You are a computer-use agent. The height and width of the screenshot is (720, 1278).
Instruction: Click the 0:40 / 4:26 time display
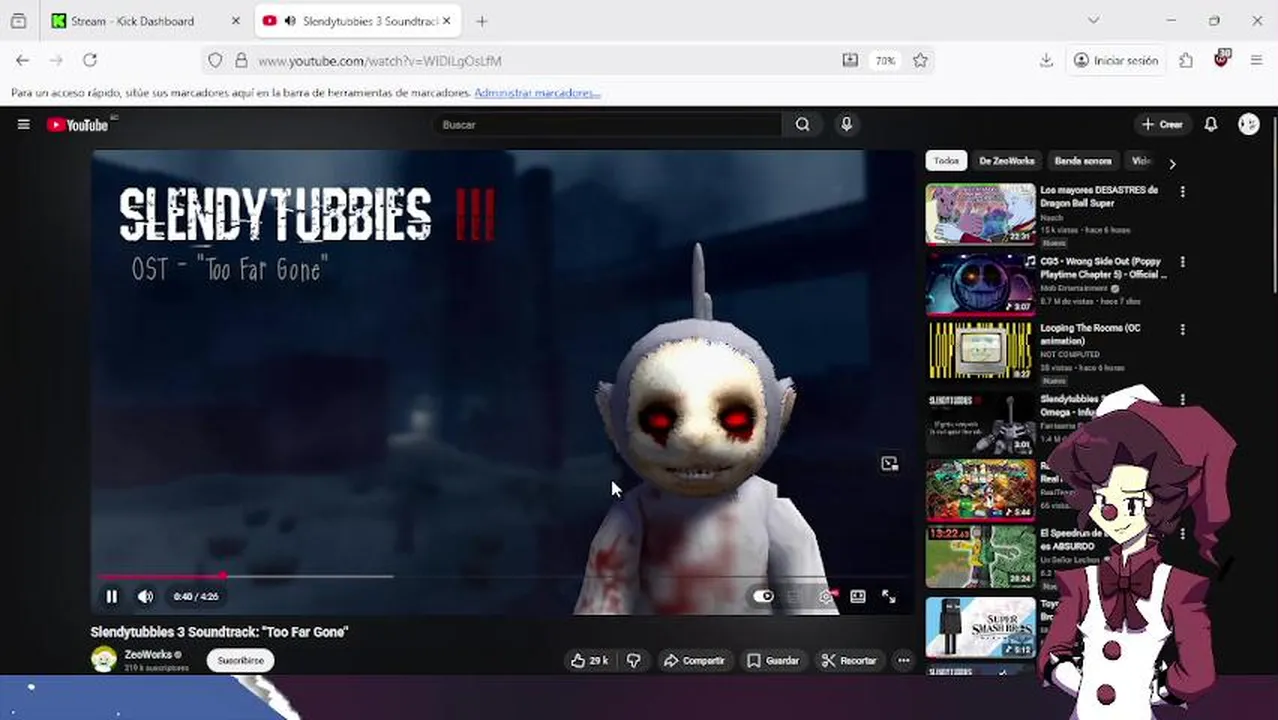click(x=195, y=597)
